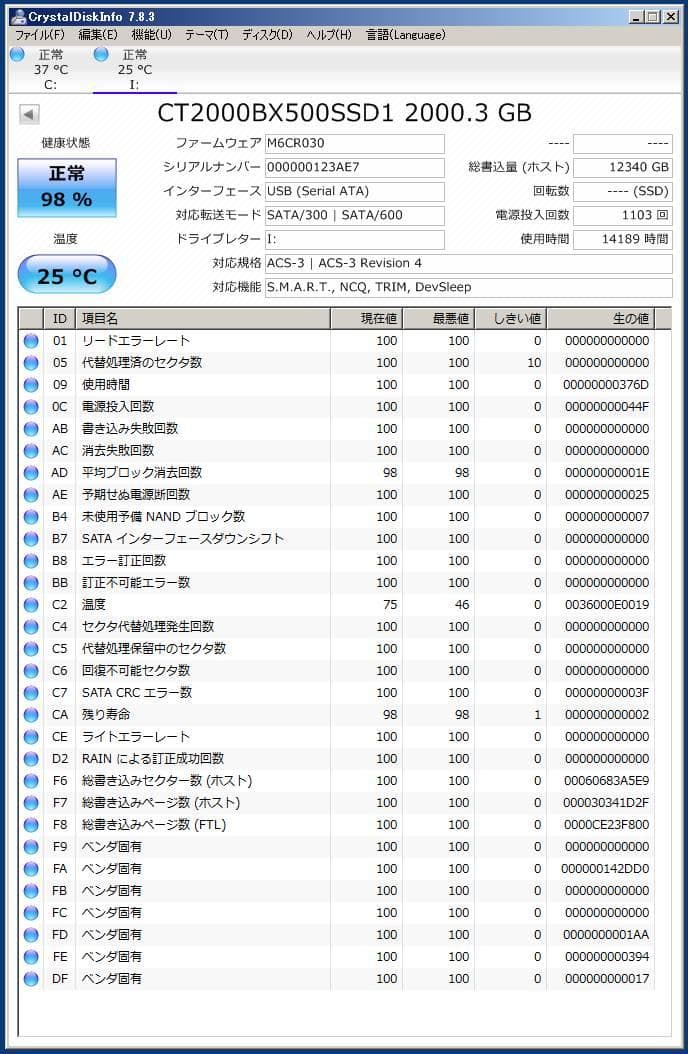The width and height of the screenshot is (688, 1054).
Task: Click status circle for エラー訂正回数 row
Action: [x=31, y=561]
